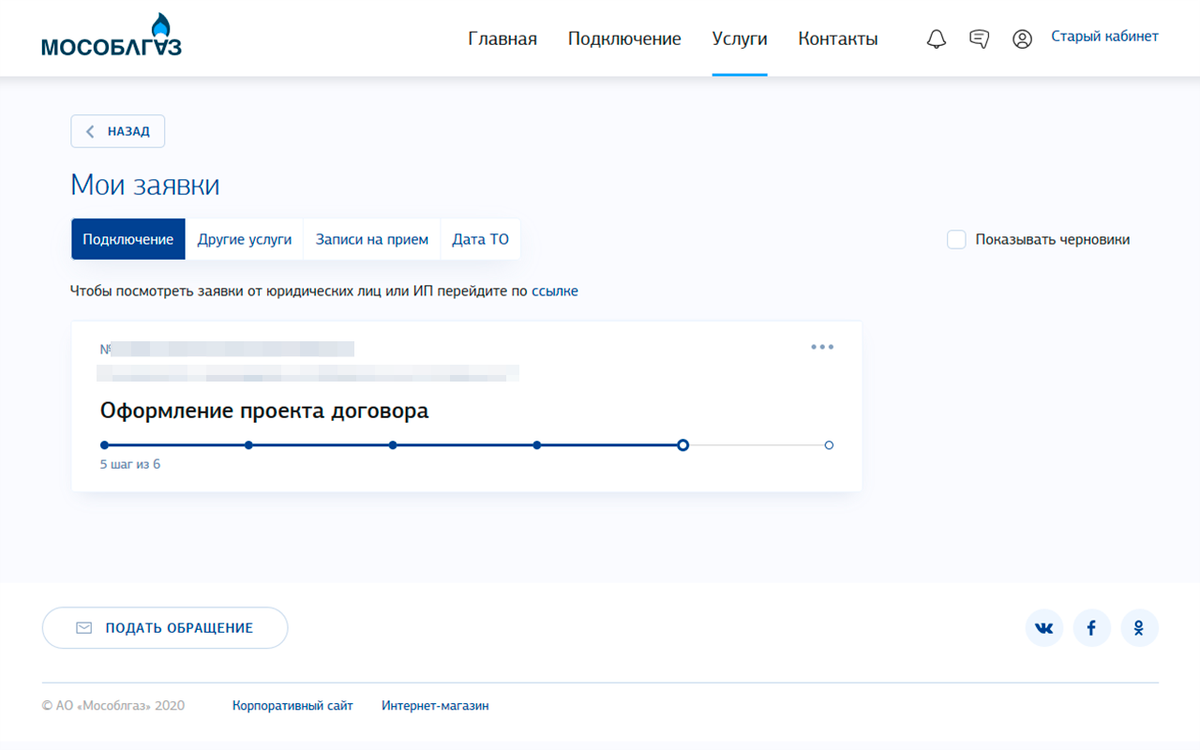Open the messages chat icon
Screen dimensions: 1200x750
(x=979, y=39)
